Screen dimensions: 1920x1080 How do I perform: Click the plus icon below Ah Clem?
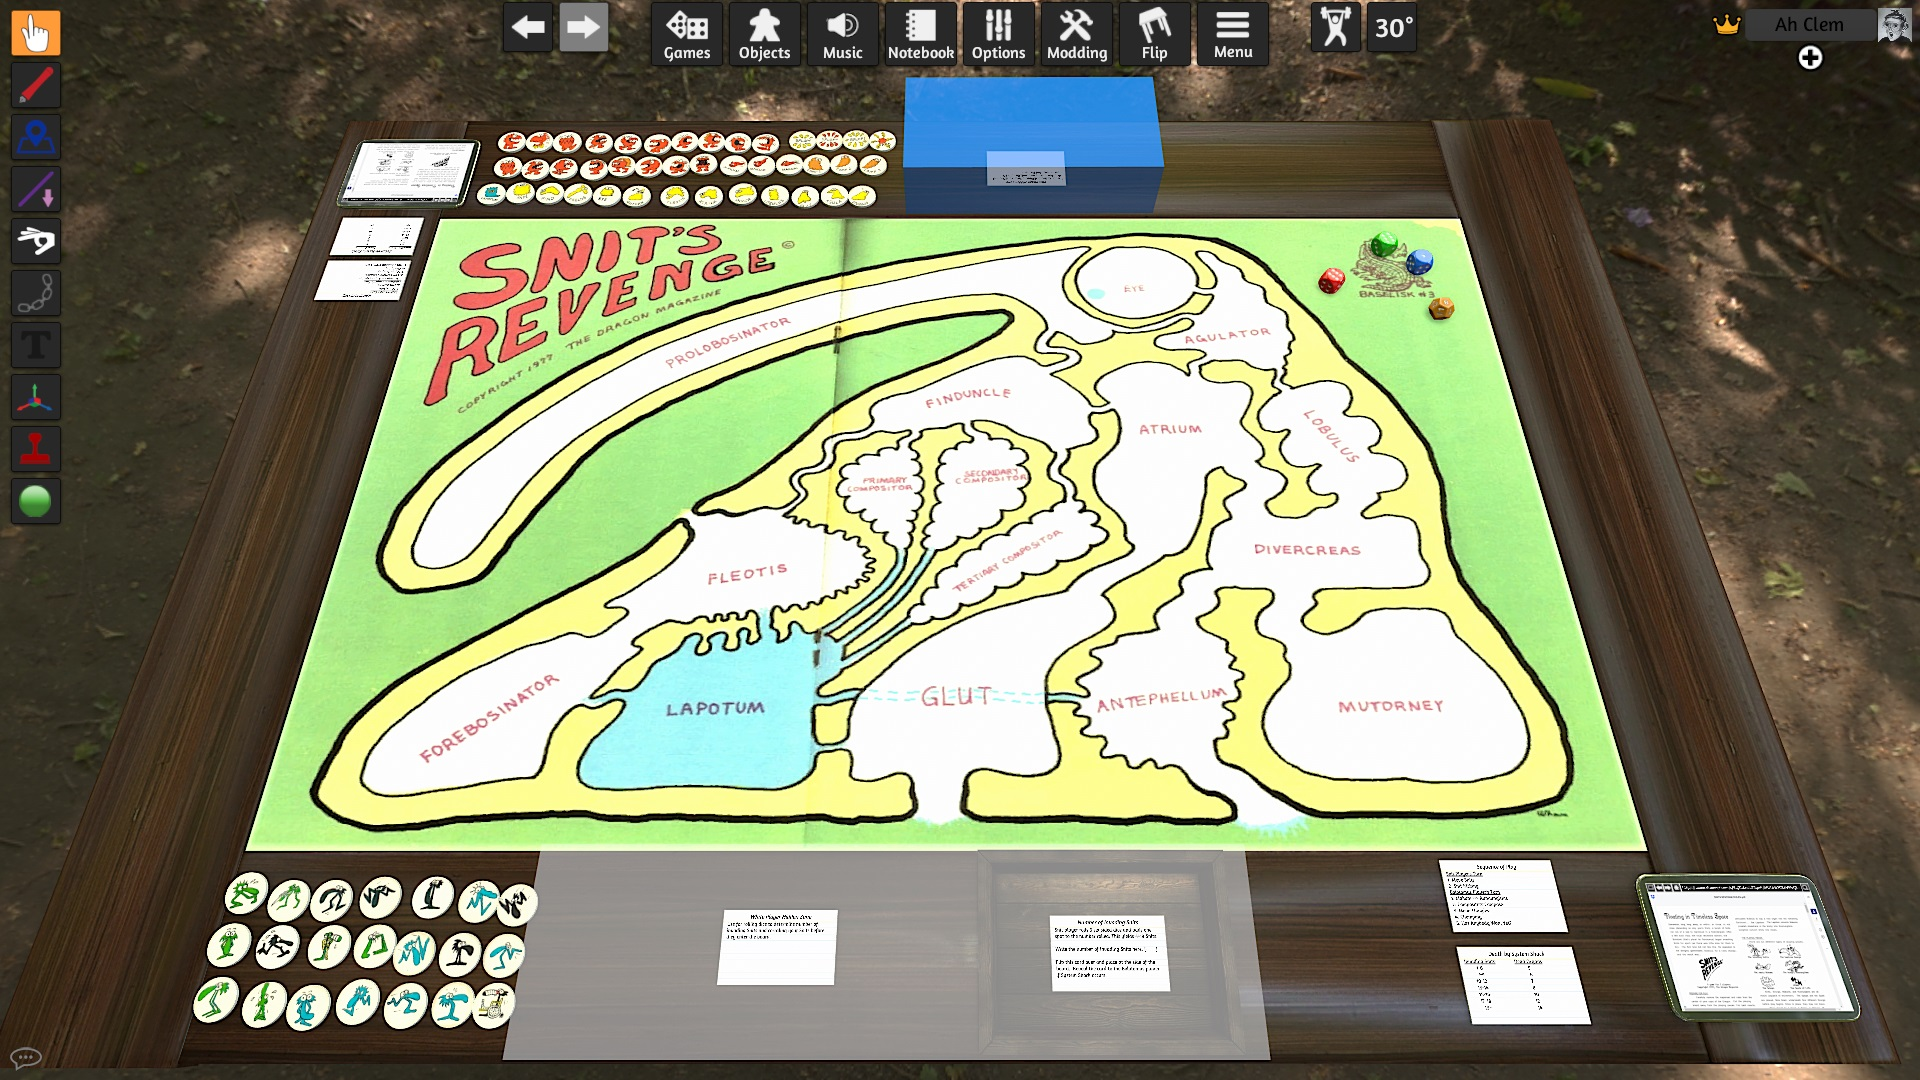tap(1809, 58)
